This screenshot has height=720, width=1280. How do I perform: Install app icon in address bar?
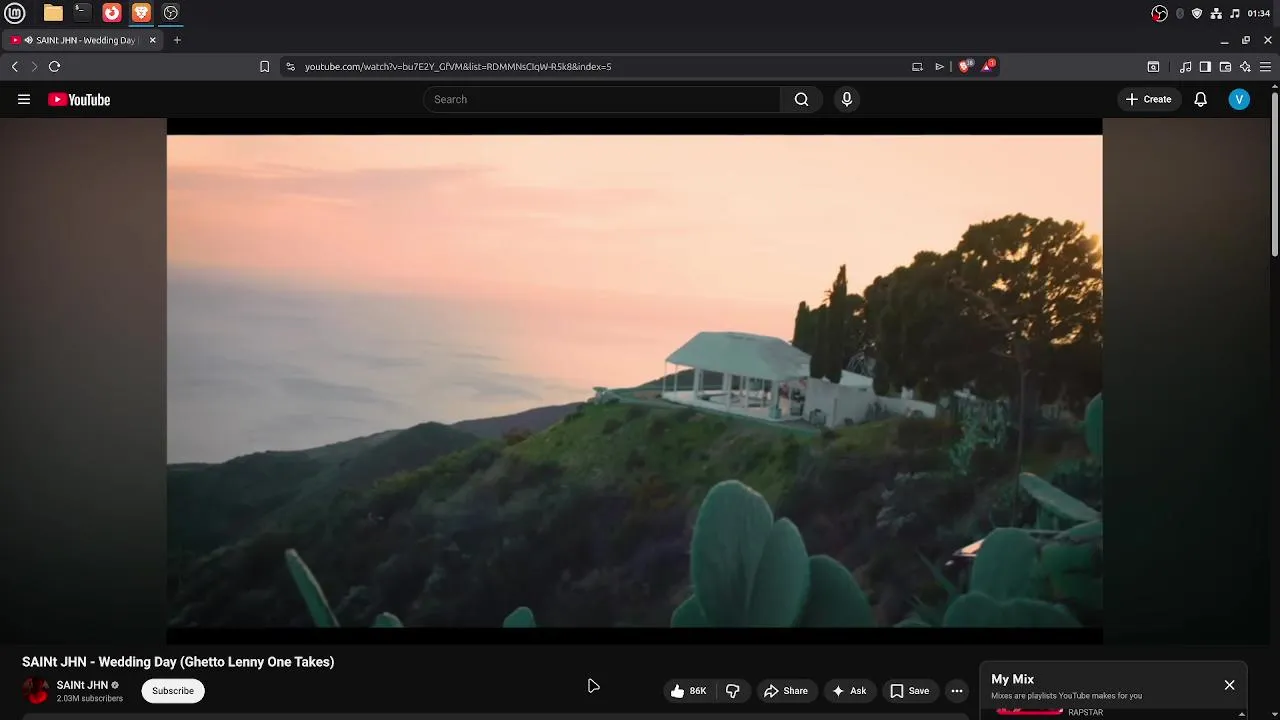click(x=917, y=66)
